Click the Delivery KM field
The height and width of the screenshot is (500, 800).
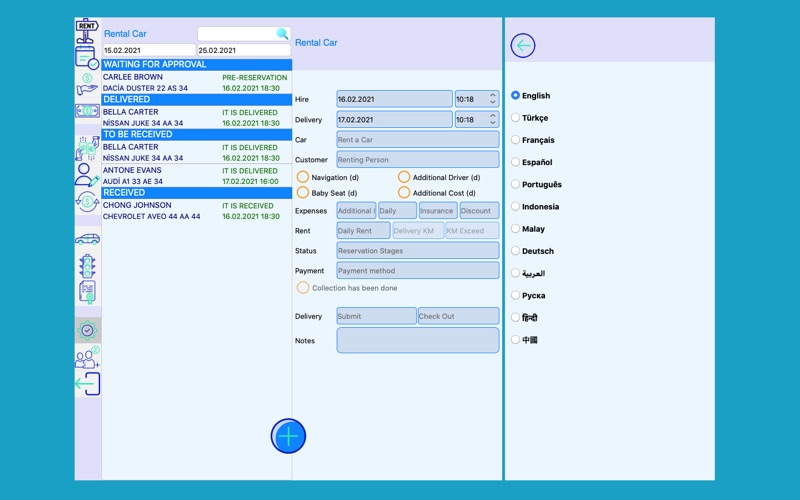(418, 230)
